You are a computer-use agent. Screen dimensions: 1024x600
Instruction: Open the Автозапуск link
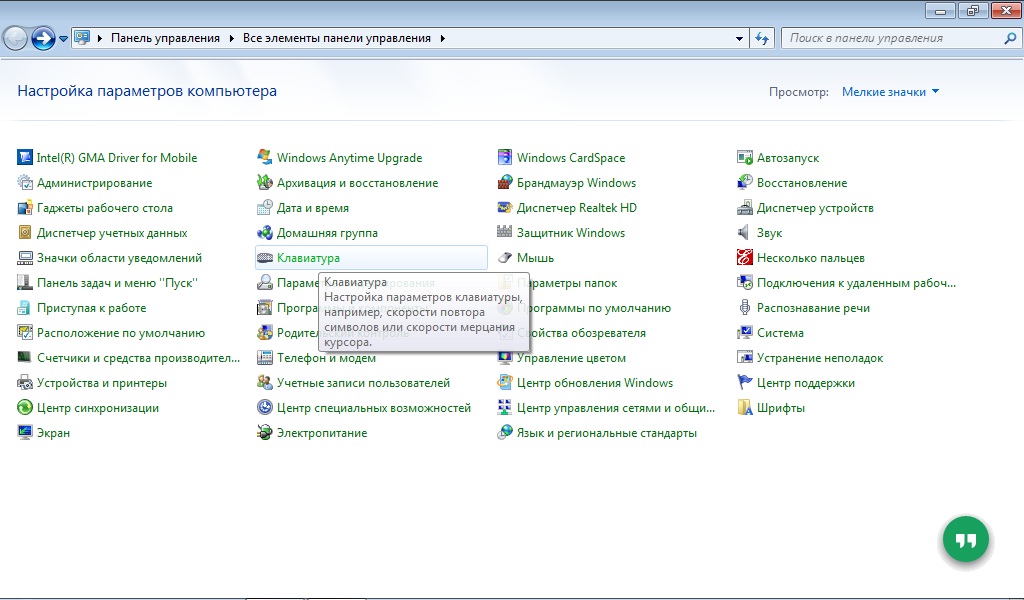(788, 158)
